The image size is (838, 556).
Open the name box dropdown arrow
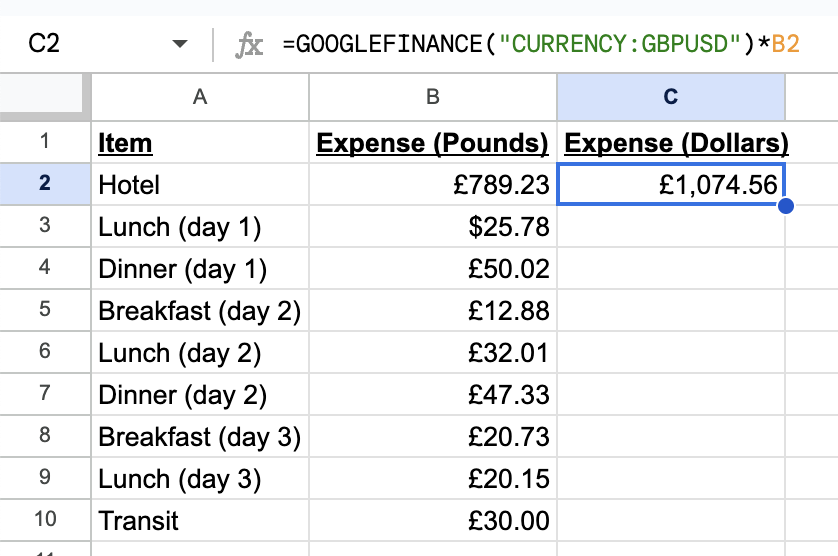[x=180, y=44]
